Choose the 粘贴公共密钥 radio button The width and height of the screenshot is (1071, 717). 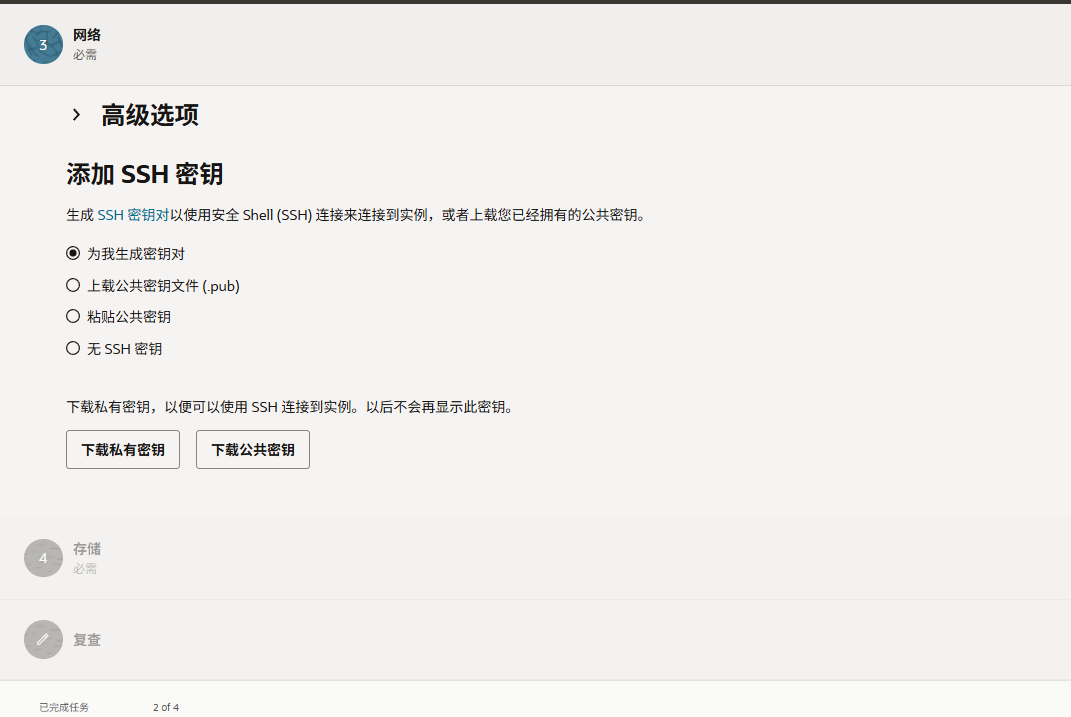click(x=73, y=317)
